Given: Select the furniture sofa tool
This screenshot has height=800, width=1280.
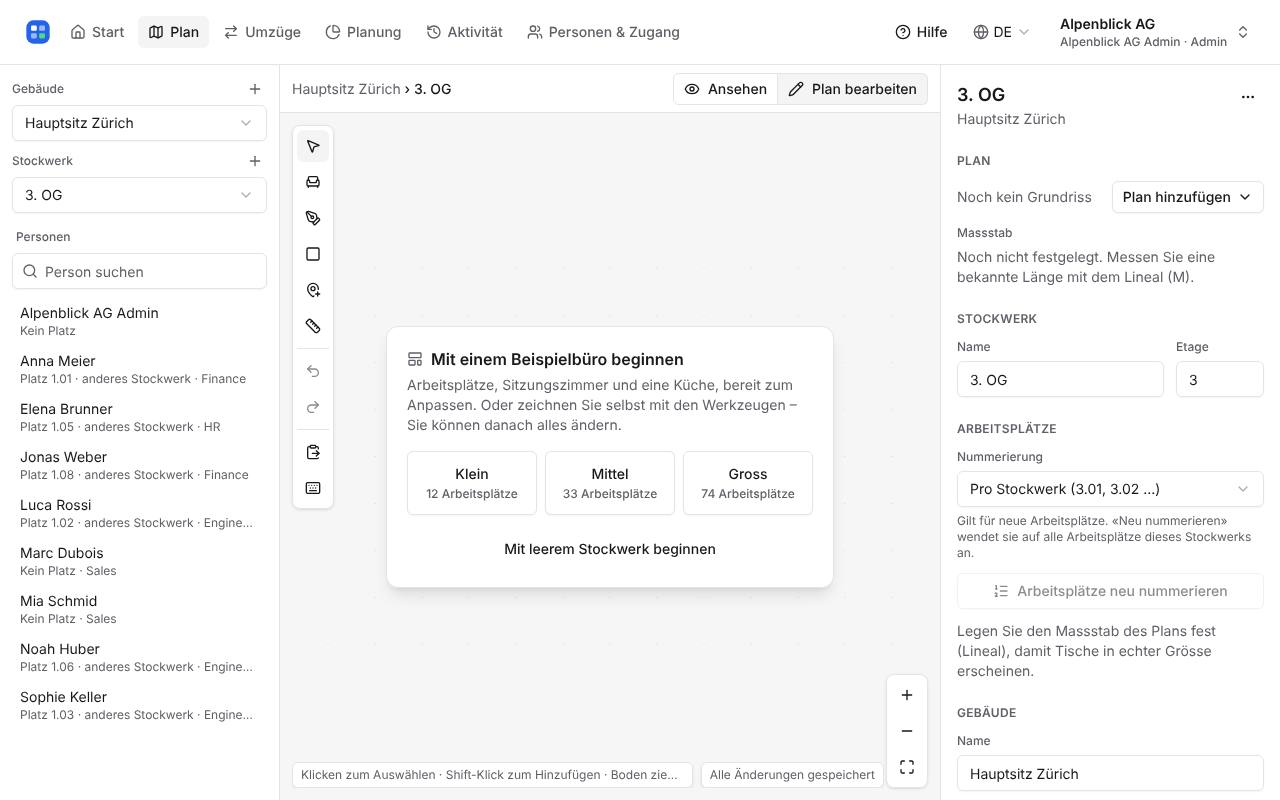Looking at the screenshot, I should 313,182.
